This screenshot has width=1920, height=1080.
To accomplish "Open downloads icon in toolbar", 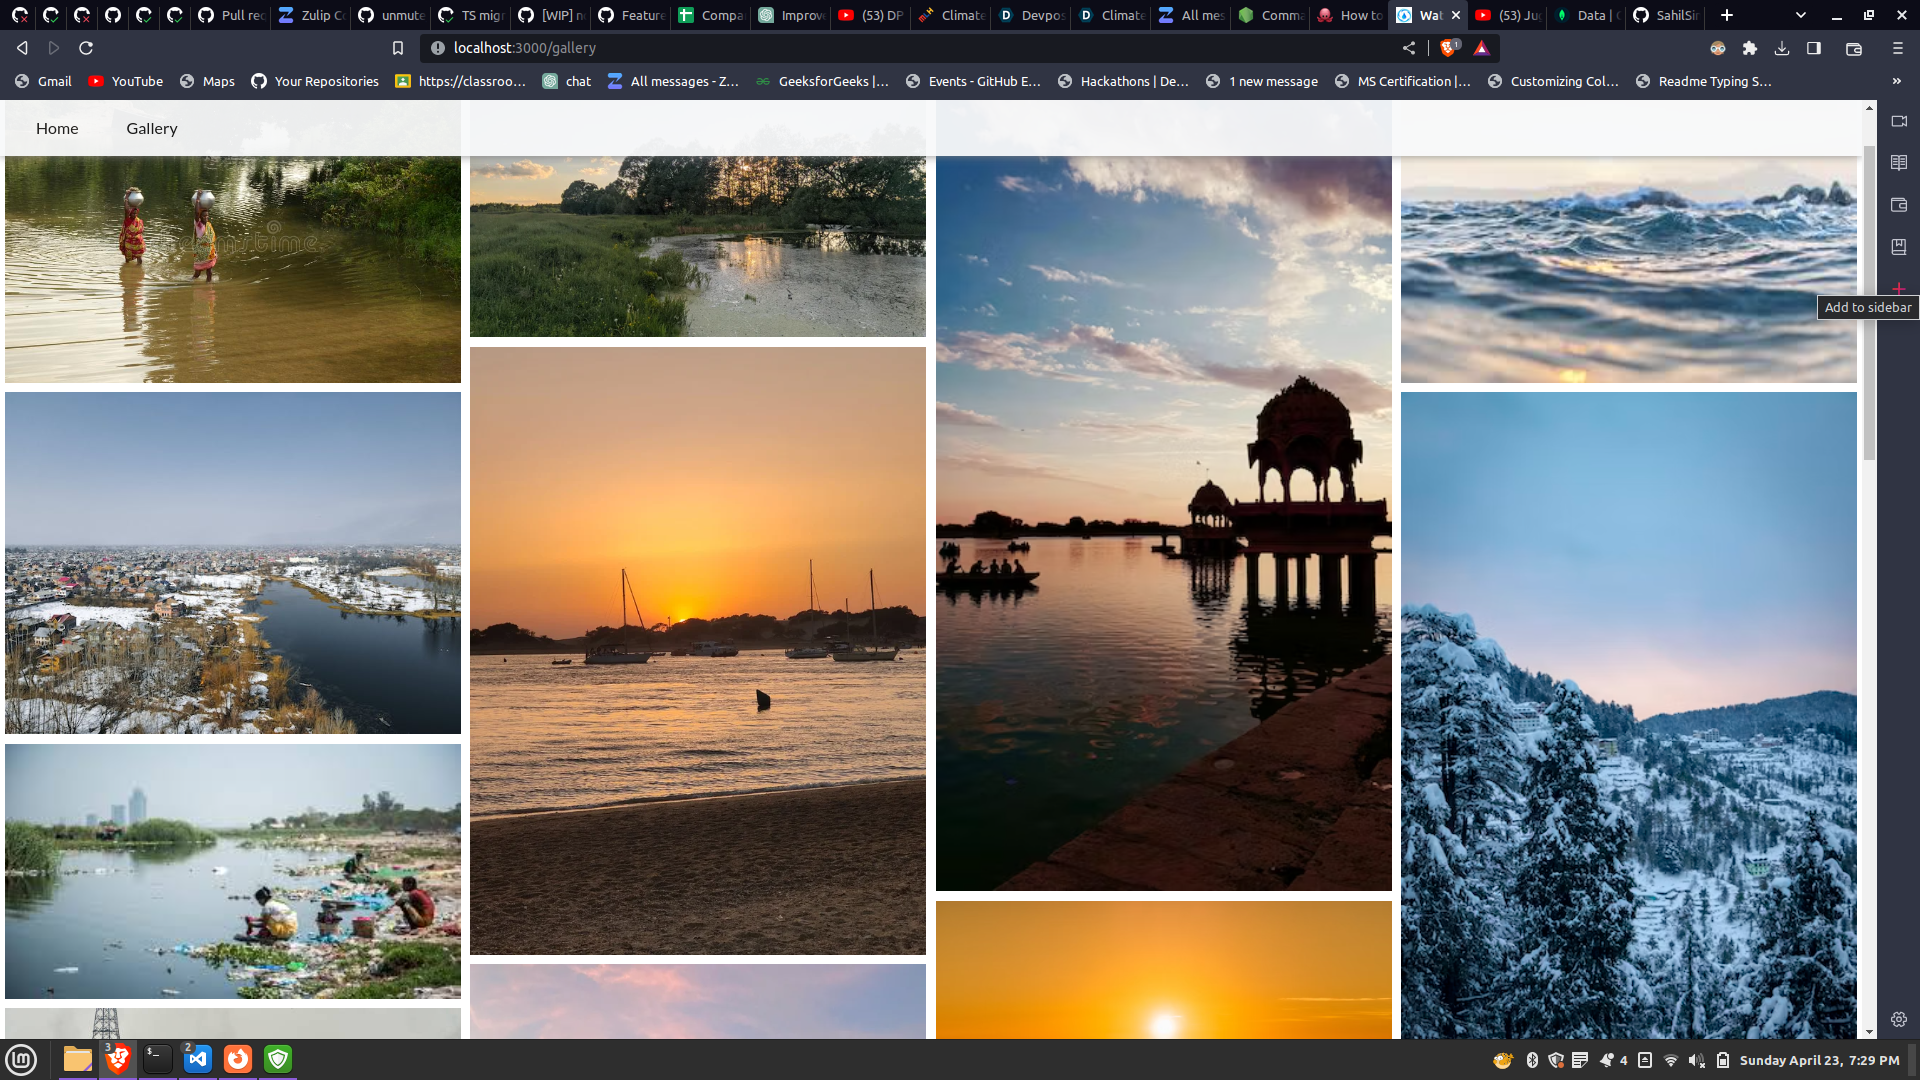I will click(1782, 48).
